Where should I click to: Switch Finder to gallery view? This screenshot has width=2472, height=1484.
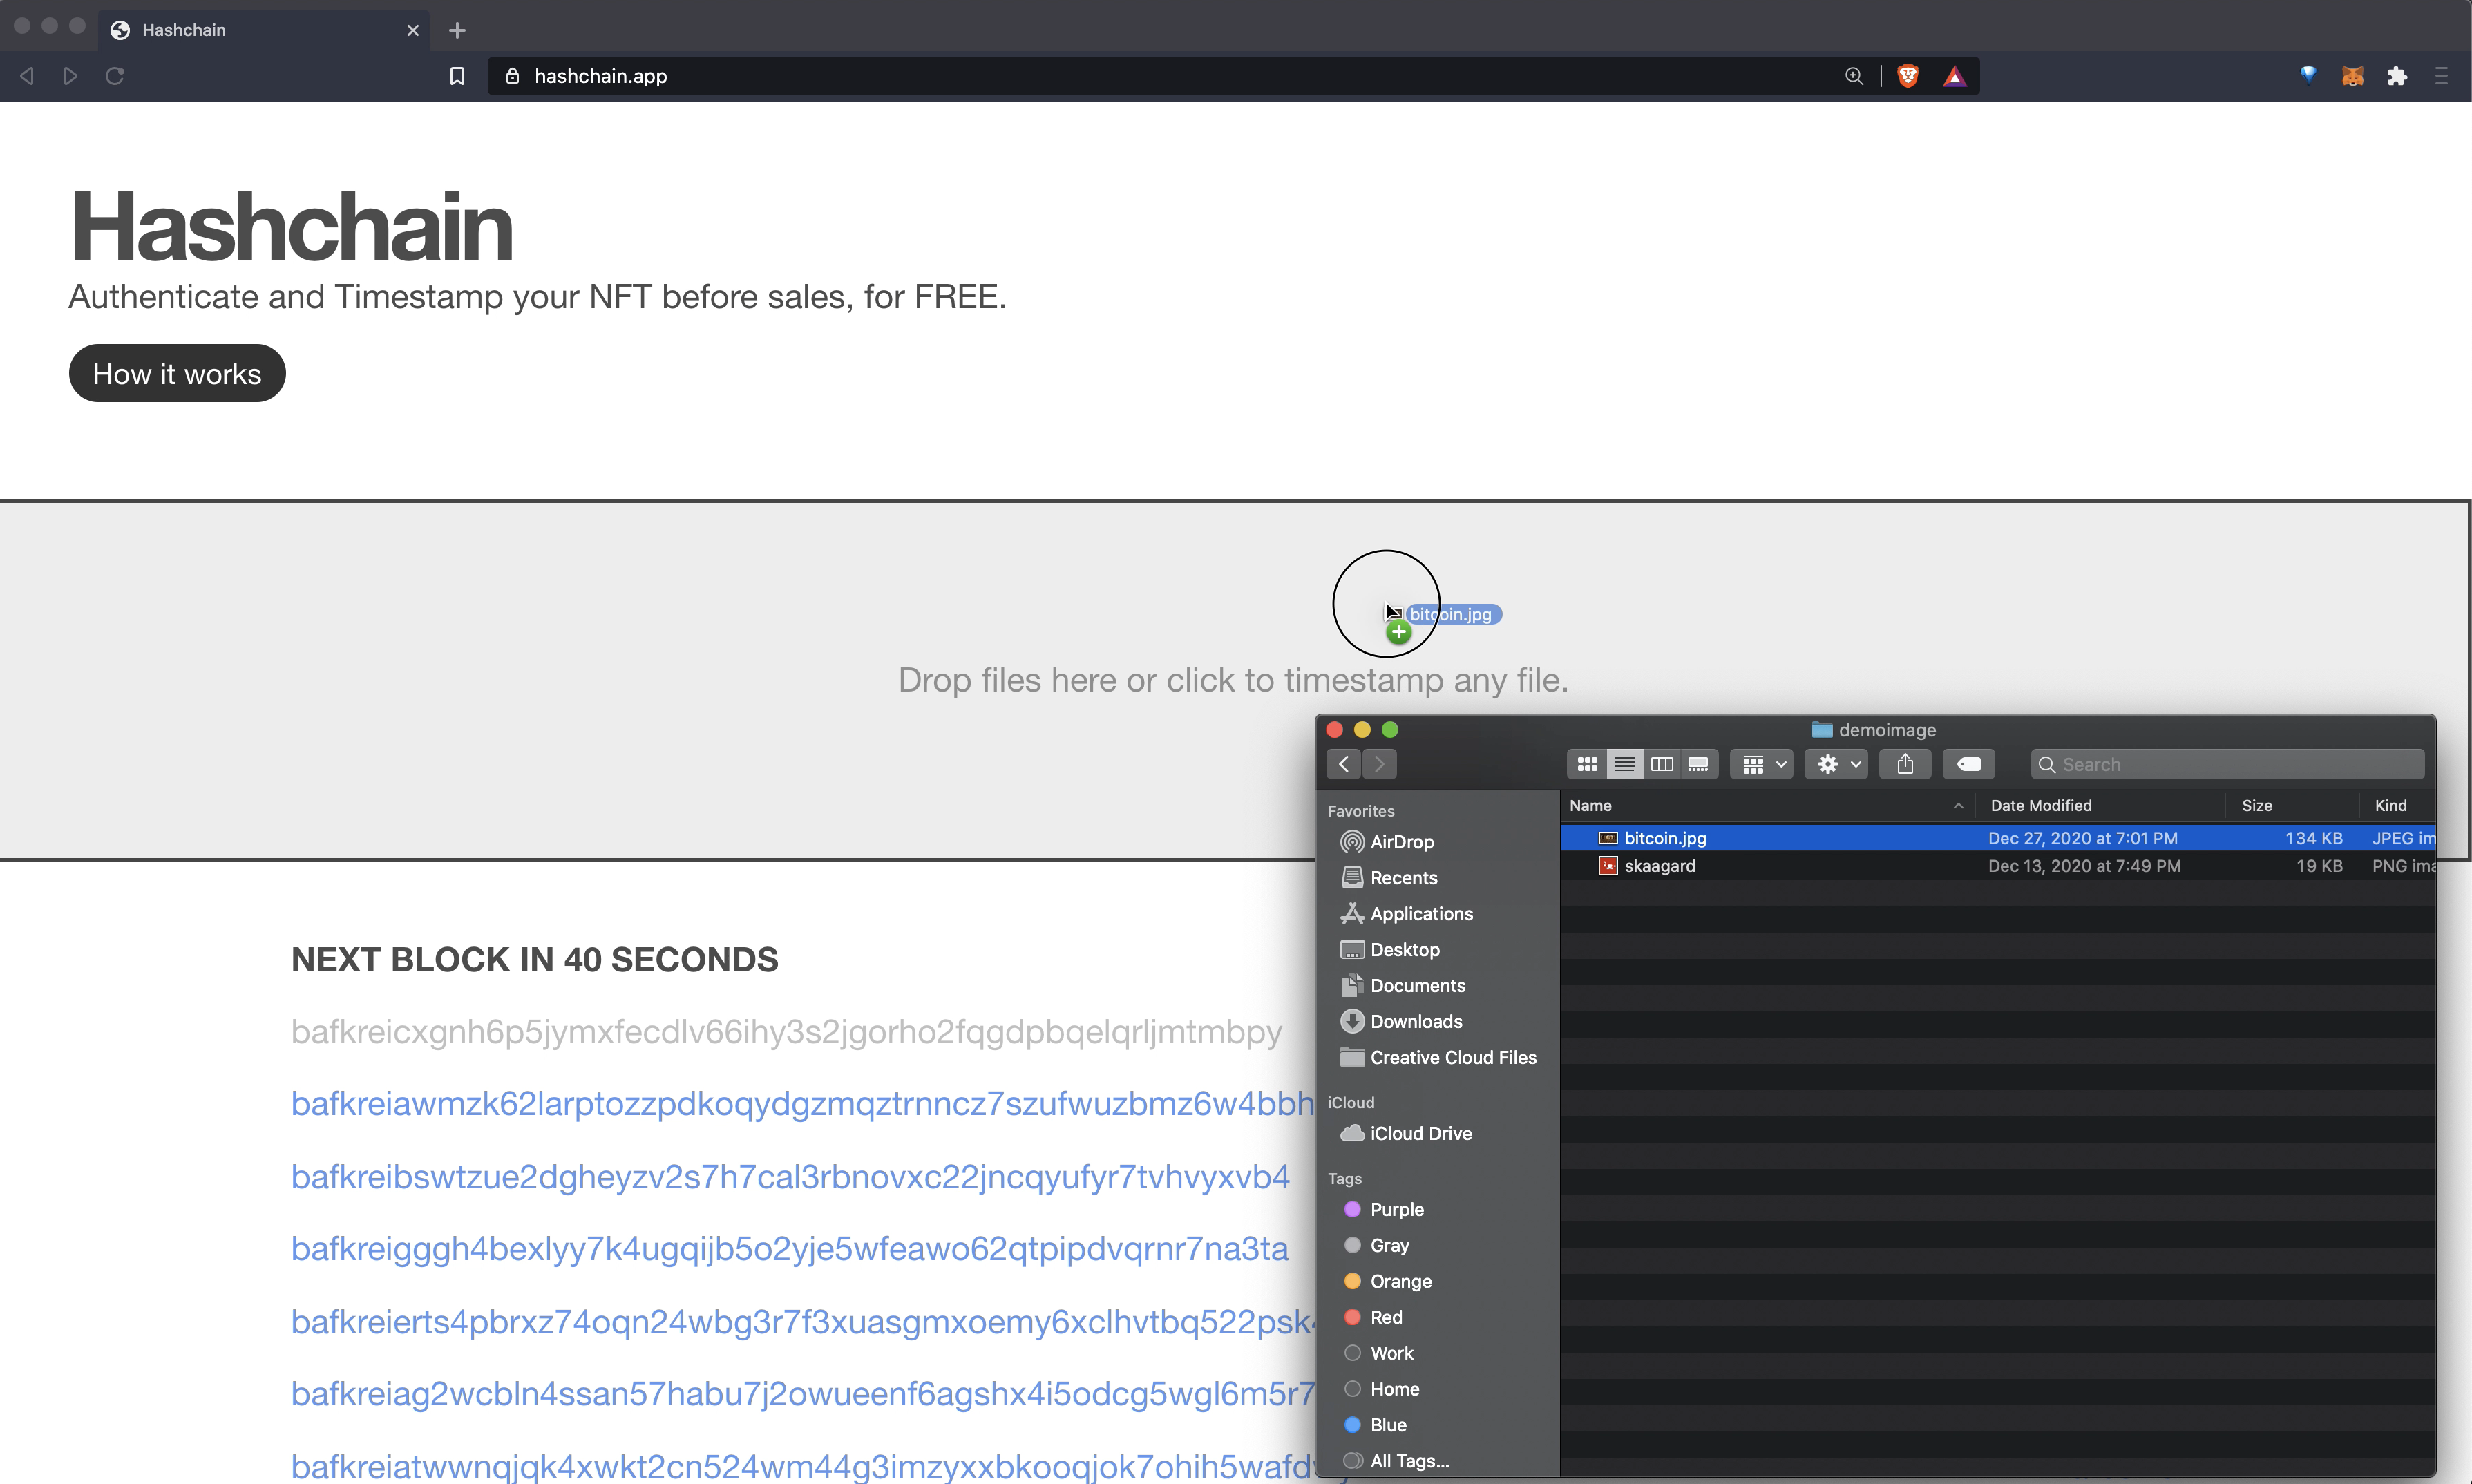point(1698,764)
